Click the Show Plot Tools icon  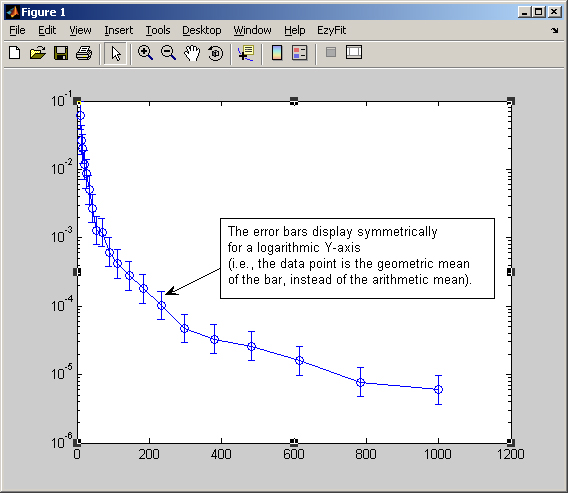[354, 52]
